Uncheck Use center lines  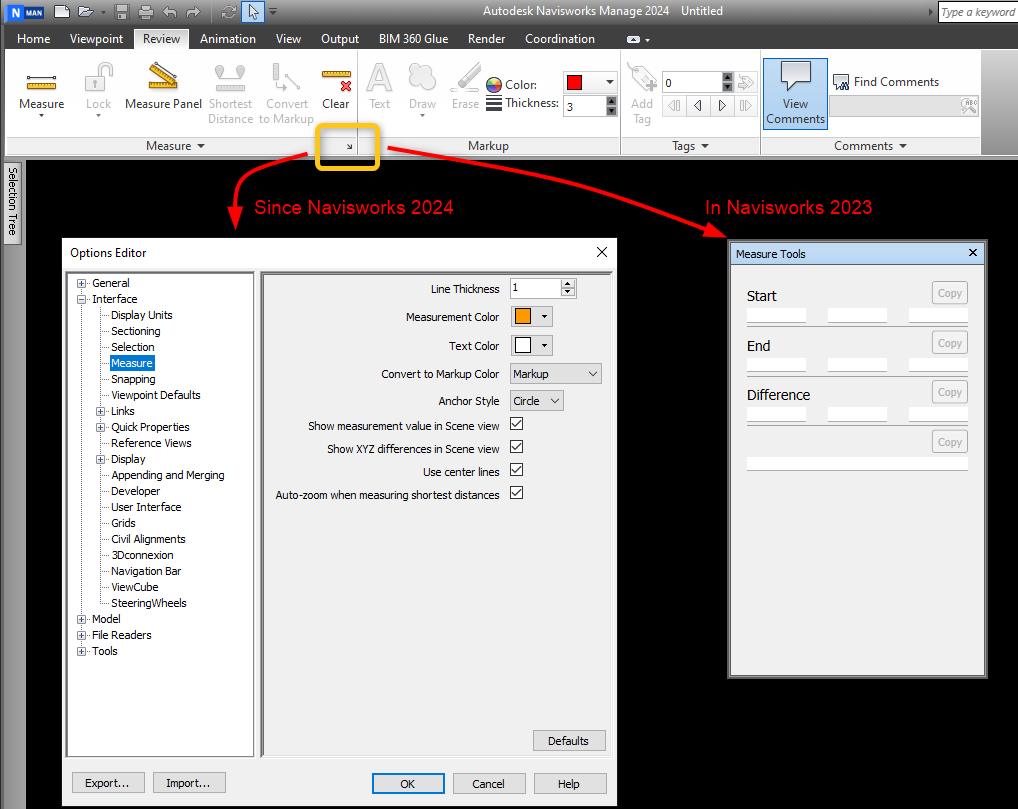[x=517, y=469]
